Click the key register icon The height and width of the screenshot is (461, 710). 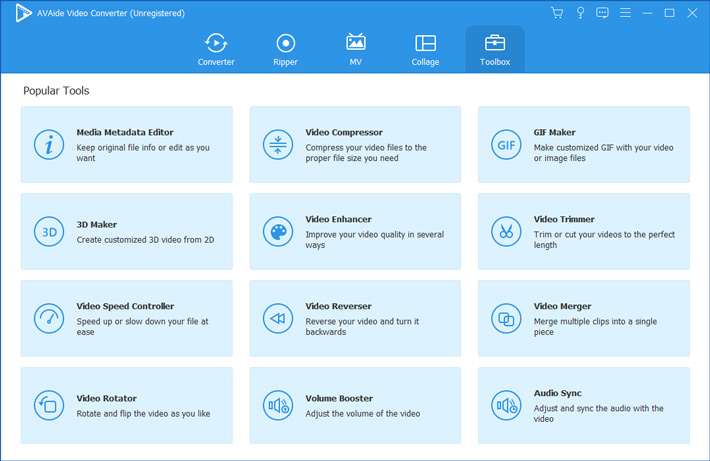click(579, 13)
